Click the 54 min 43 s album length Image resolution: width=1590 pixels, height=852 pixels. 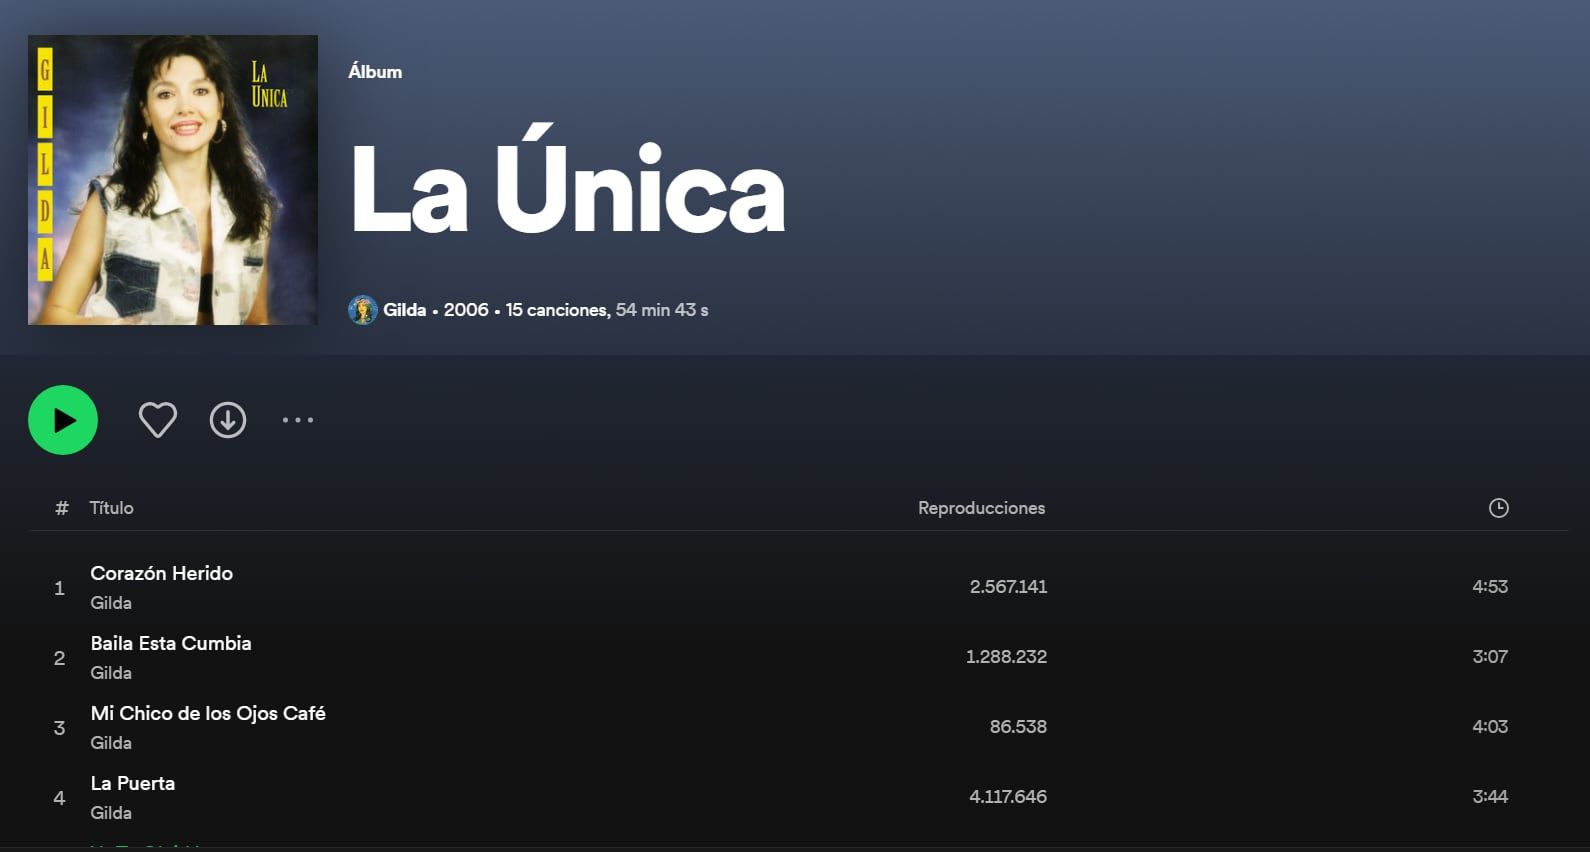coord(662,310)
